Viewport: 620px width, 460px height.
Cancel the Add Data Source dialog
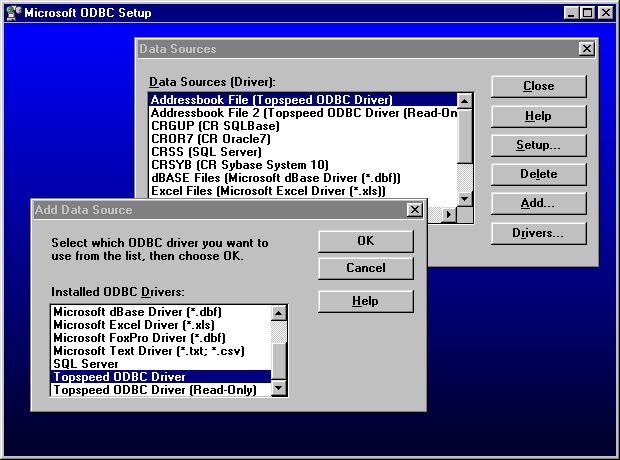[x=366, y=268]
